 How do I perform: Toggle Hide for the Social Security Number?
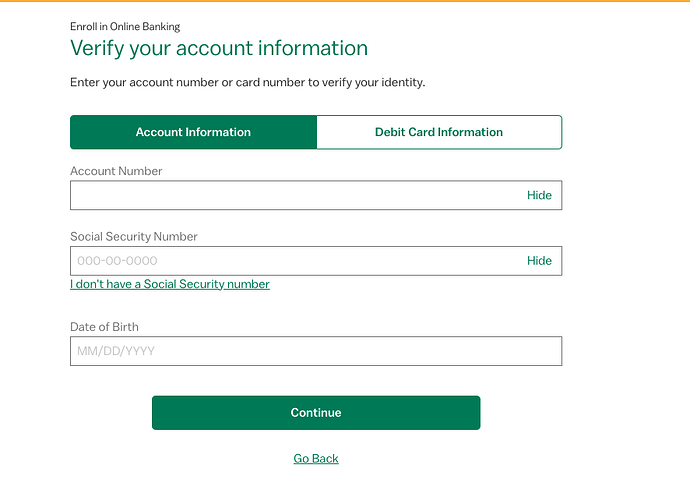tap(539, 261)
